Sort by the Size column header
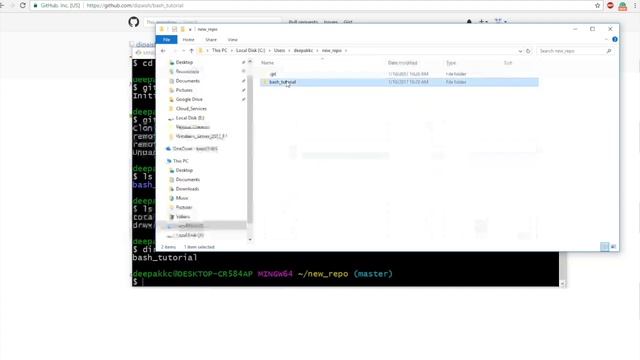Image resolution: width=640 pixels, height=360 pixels. click(x=508, y=63)
